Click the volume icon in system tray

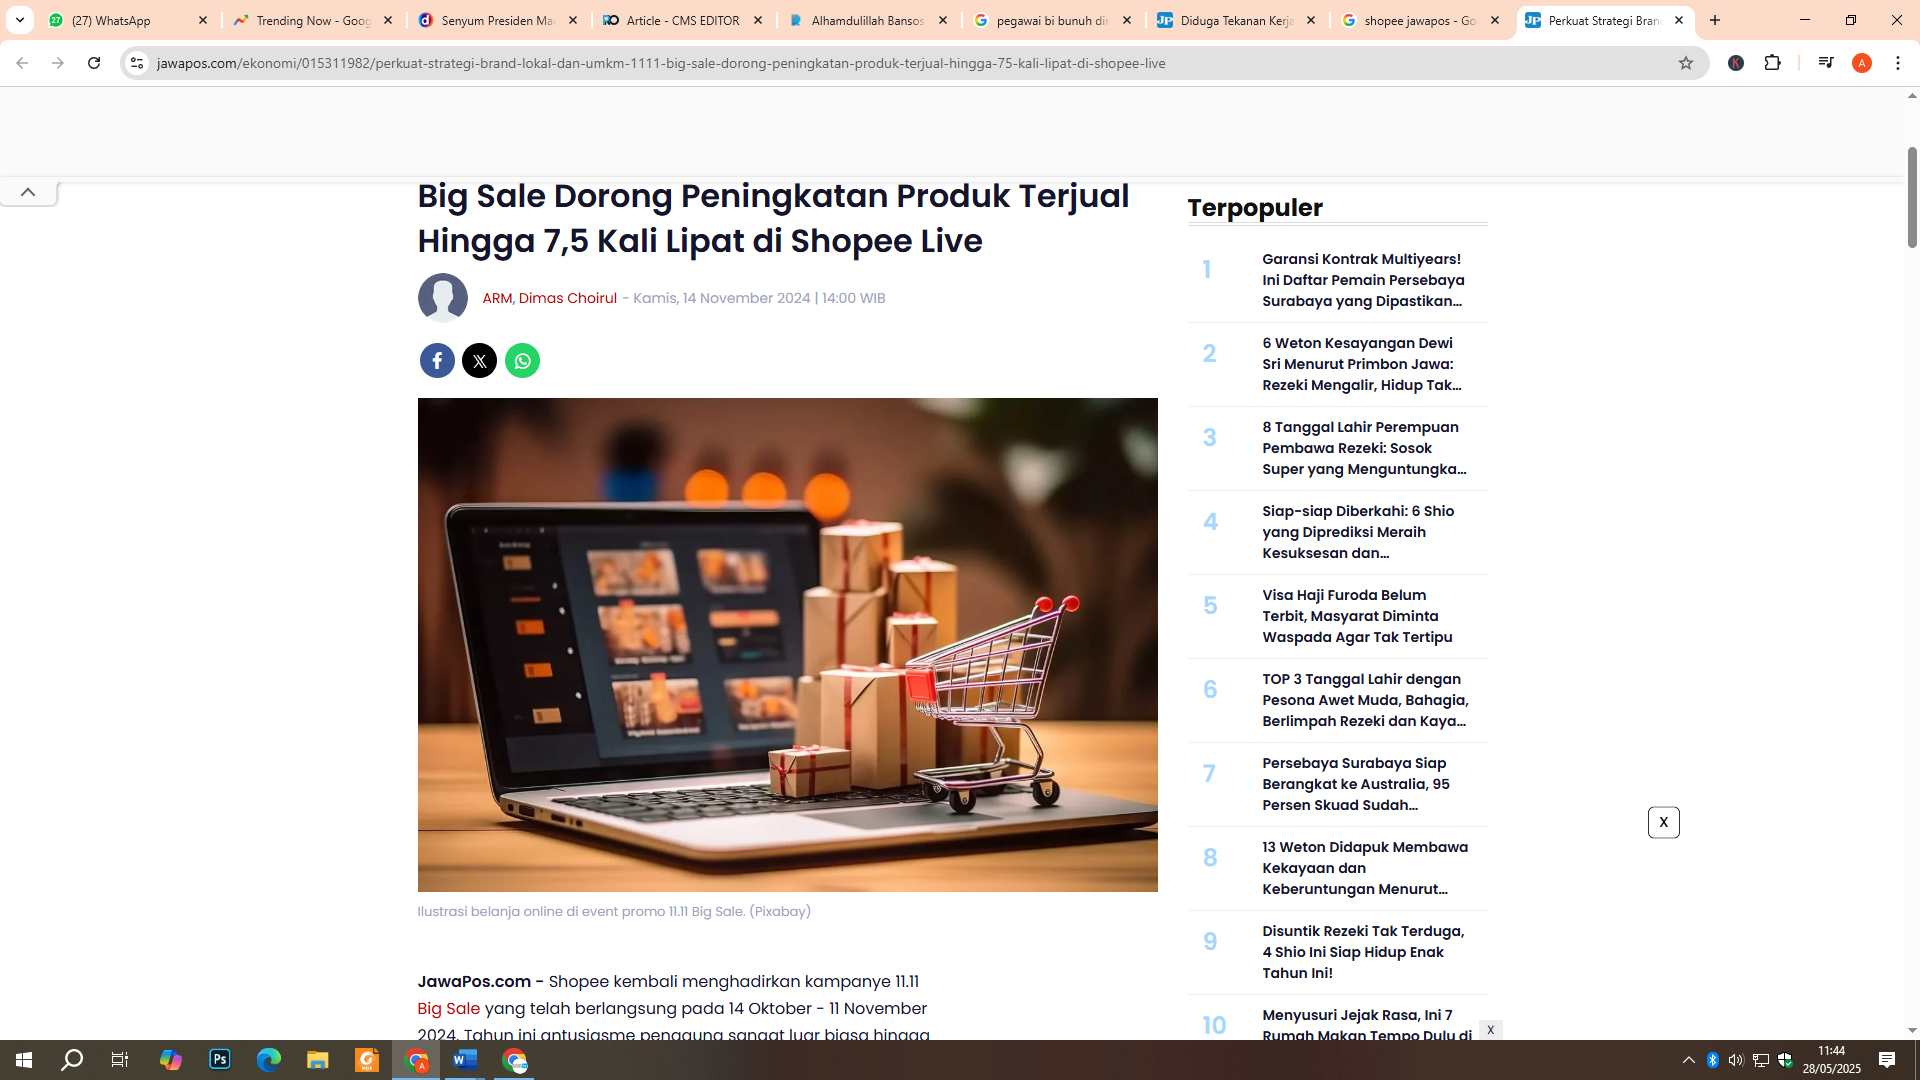[1736, 1060]
